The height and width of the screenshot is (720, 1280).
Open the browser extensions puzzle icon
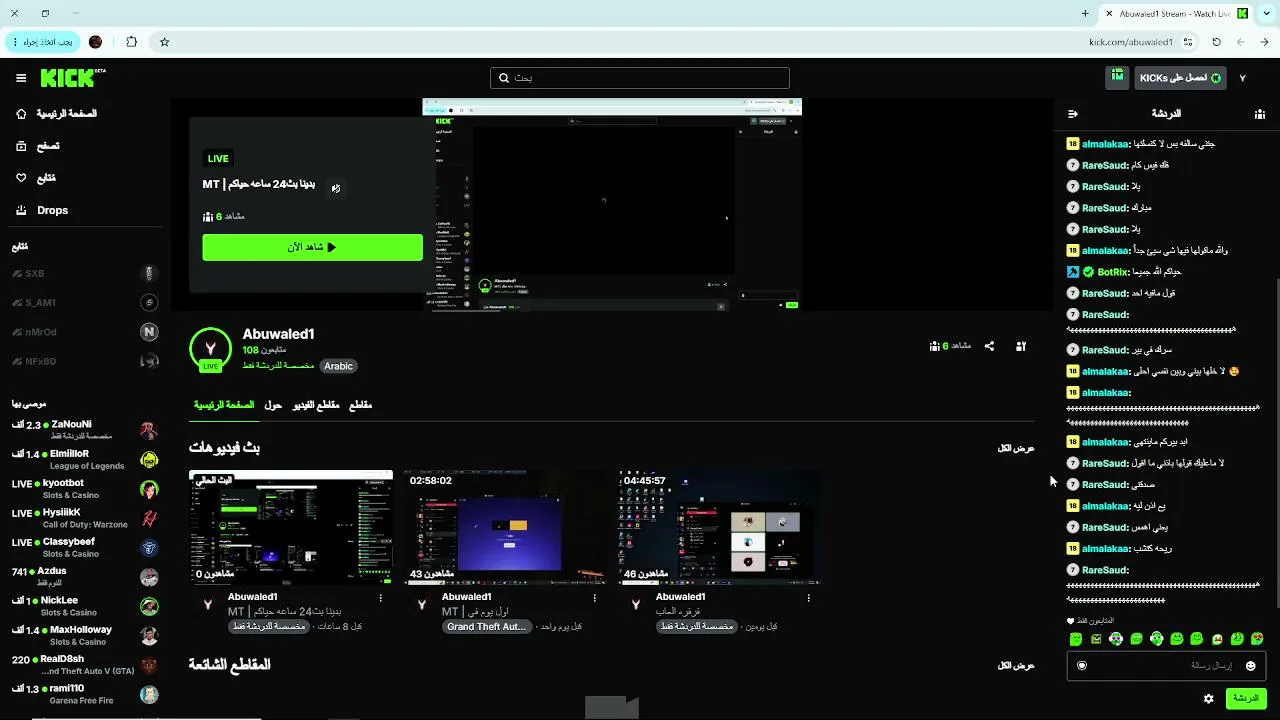132,42
